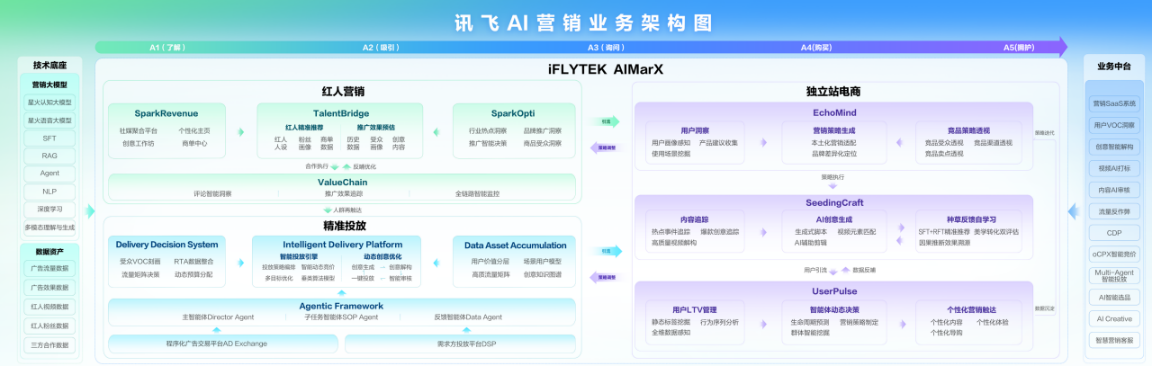Viewport: 1152px width, 366px height.
Task: Click the 广告效果数据 box
Action: tap(50, 287)
